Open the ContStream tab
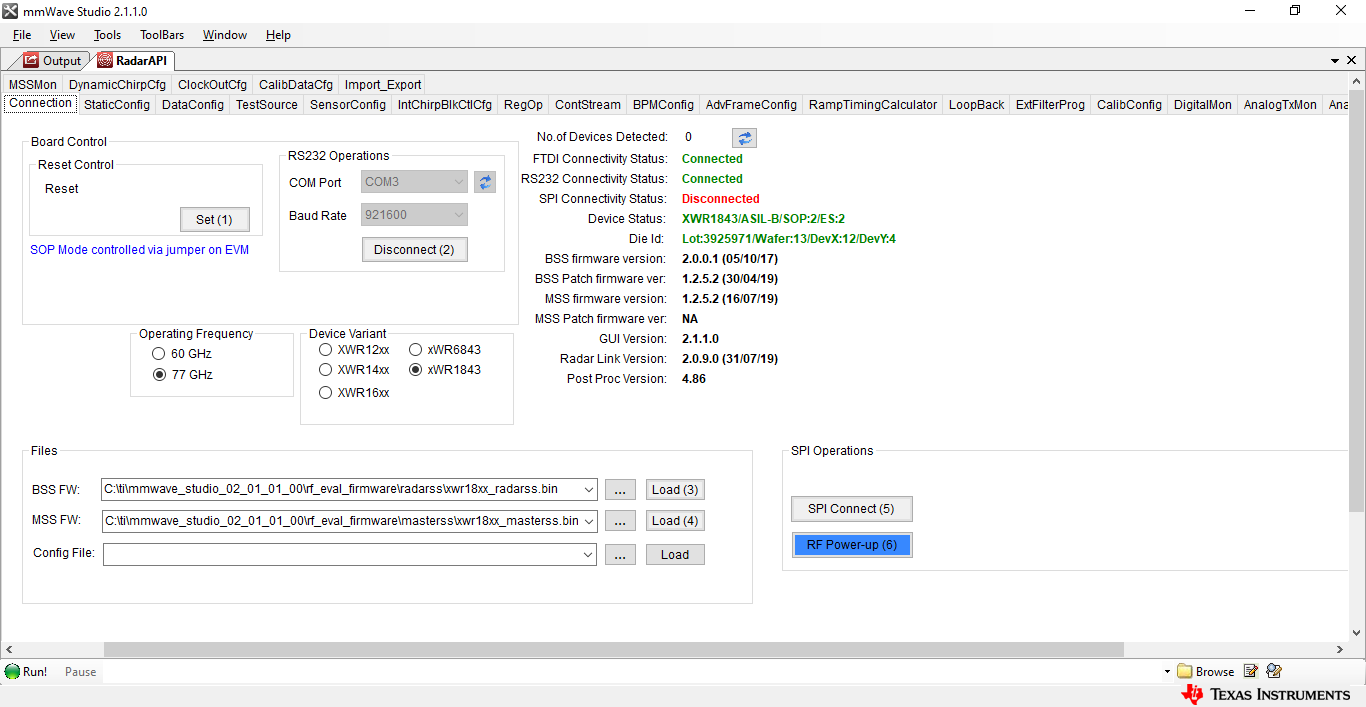This screenshot has width=1366, height=707. pos(588,104)
